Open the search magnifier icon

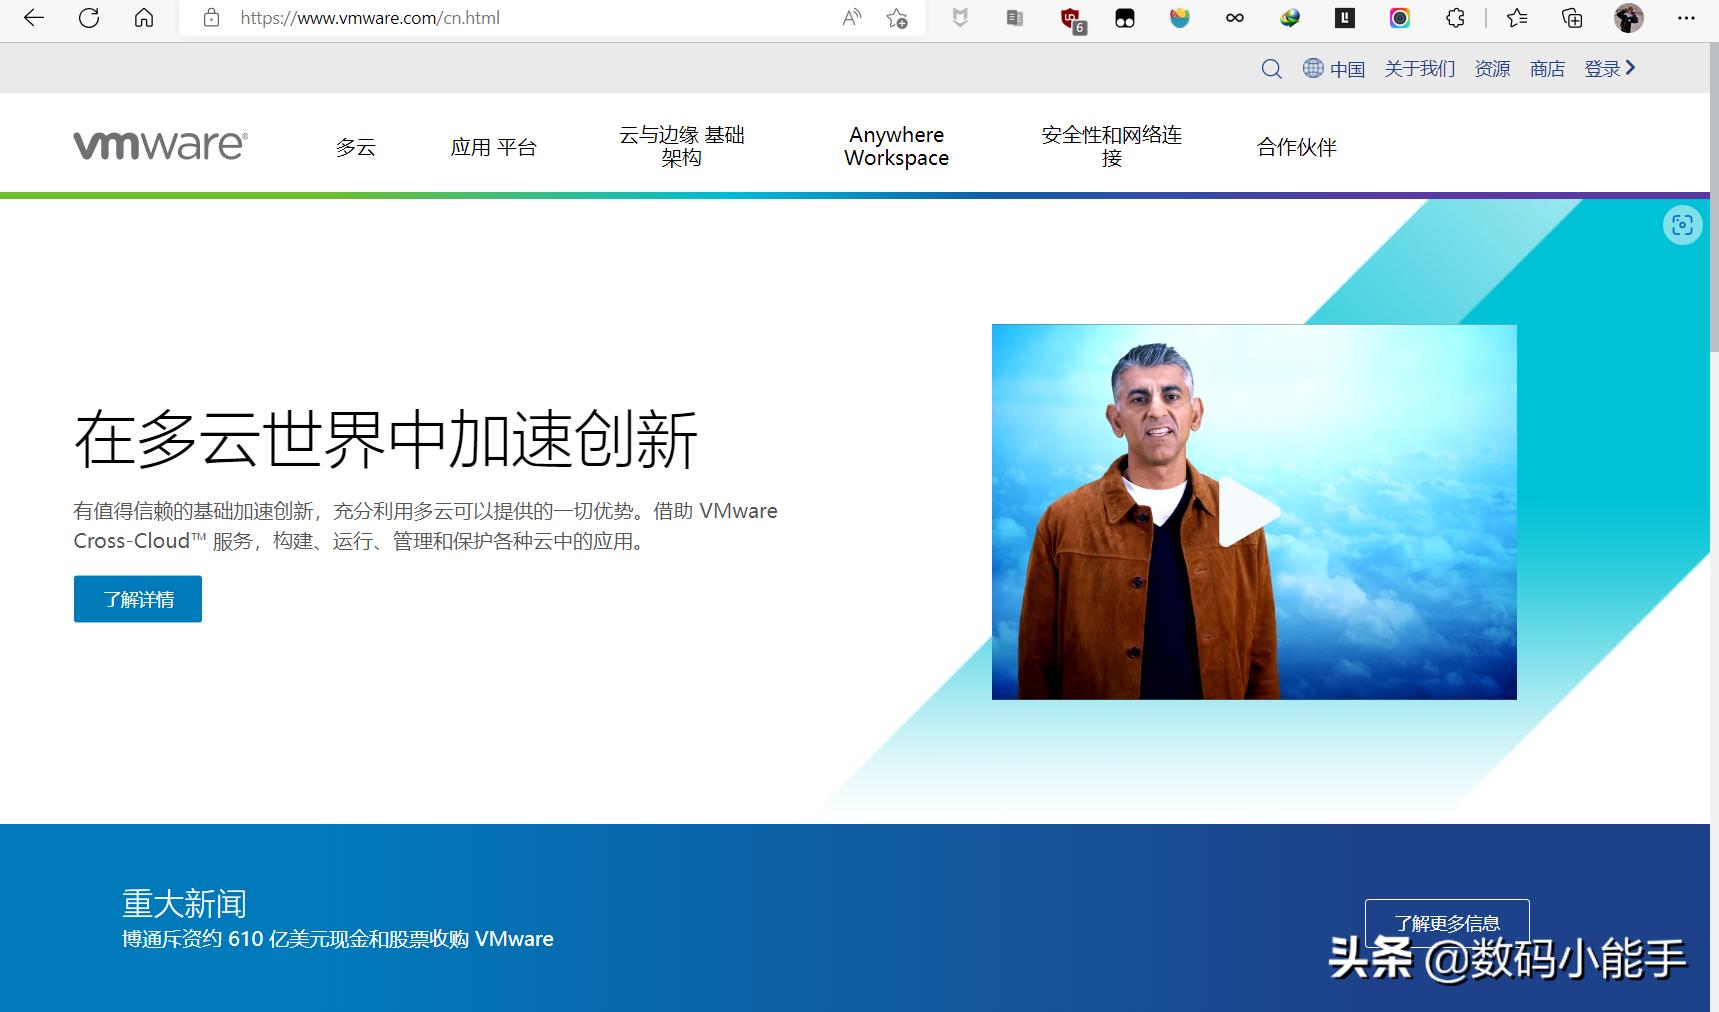click(x=1271, y=68)
